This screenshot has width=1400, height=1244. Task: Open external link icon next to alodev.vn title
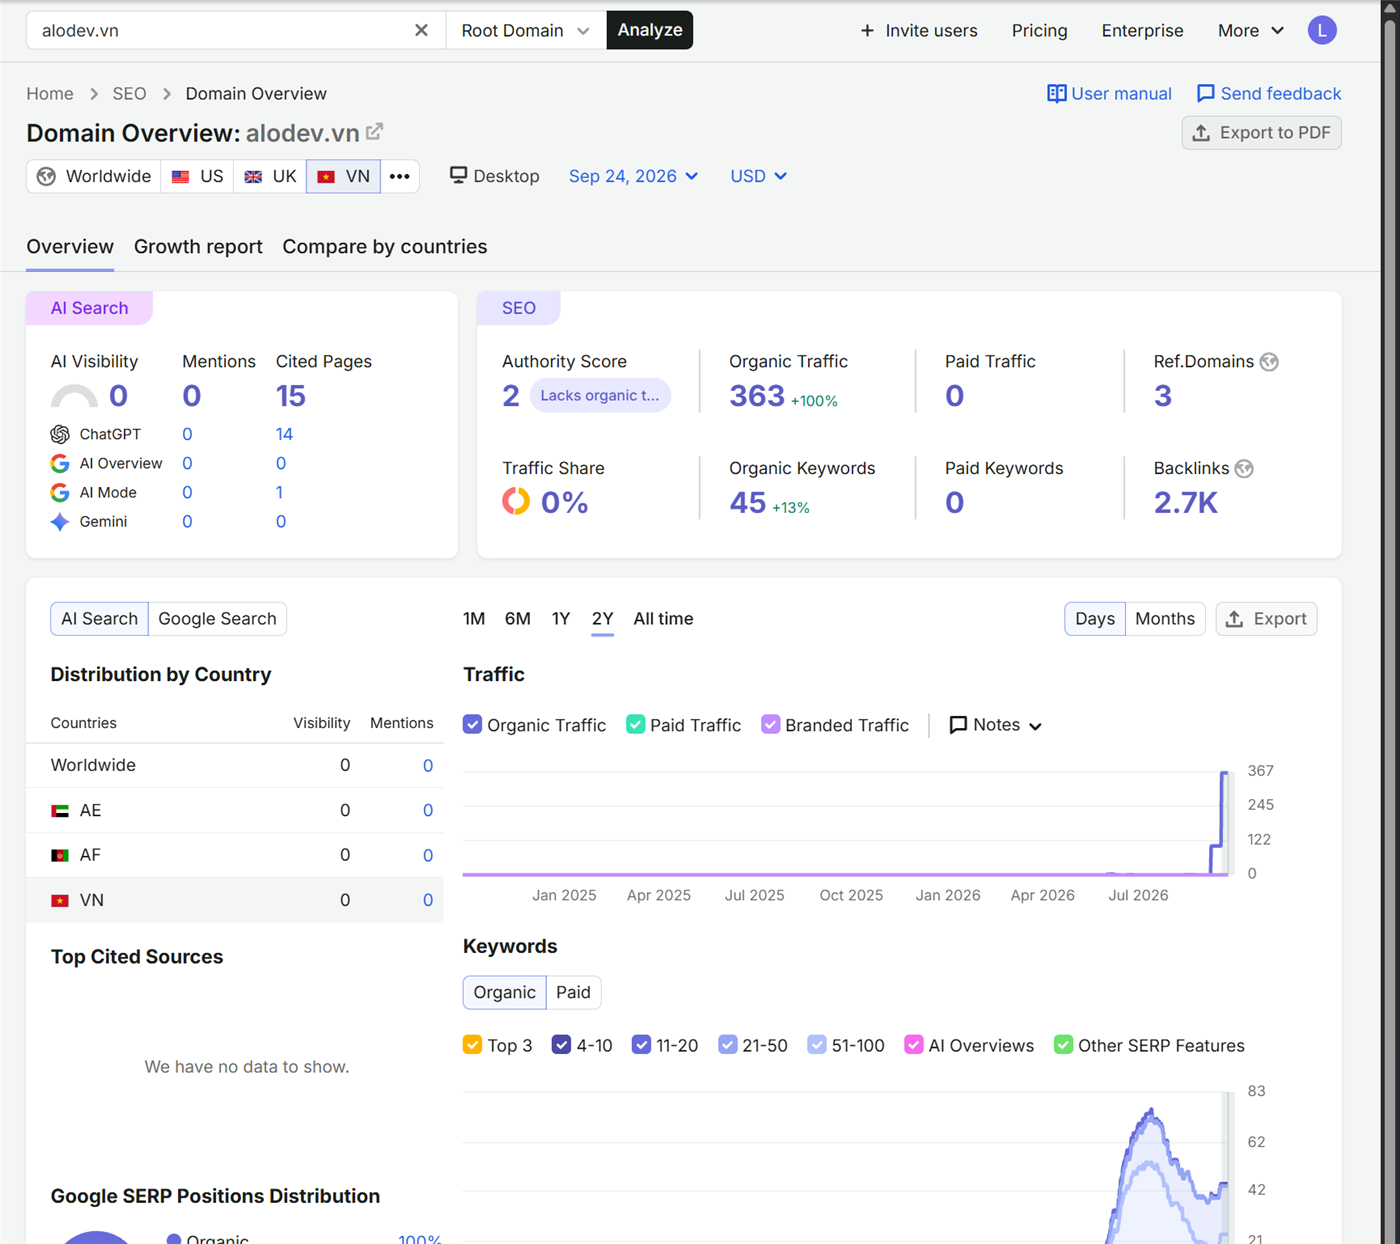(375, 132)
